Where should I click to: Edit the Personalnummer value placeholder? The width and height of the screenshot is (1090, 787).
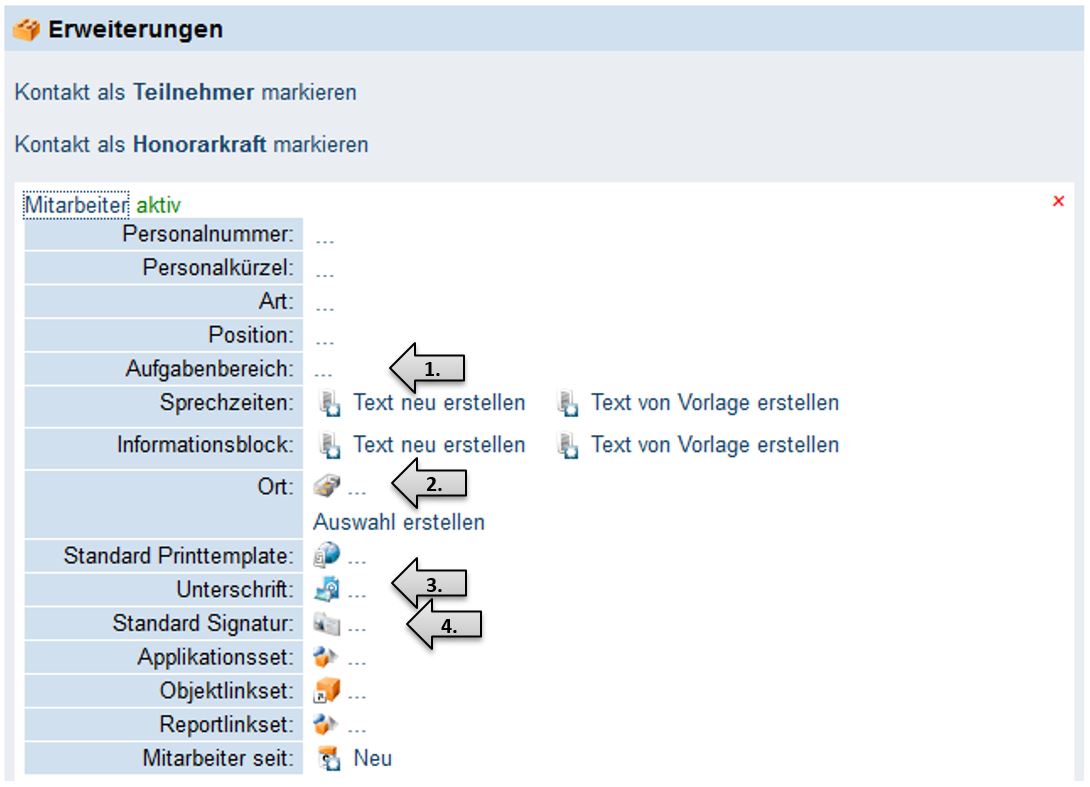(324, 238)
